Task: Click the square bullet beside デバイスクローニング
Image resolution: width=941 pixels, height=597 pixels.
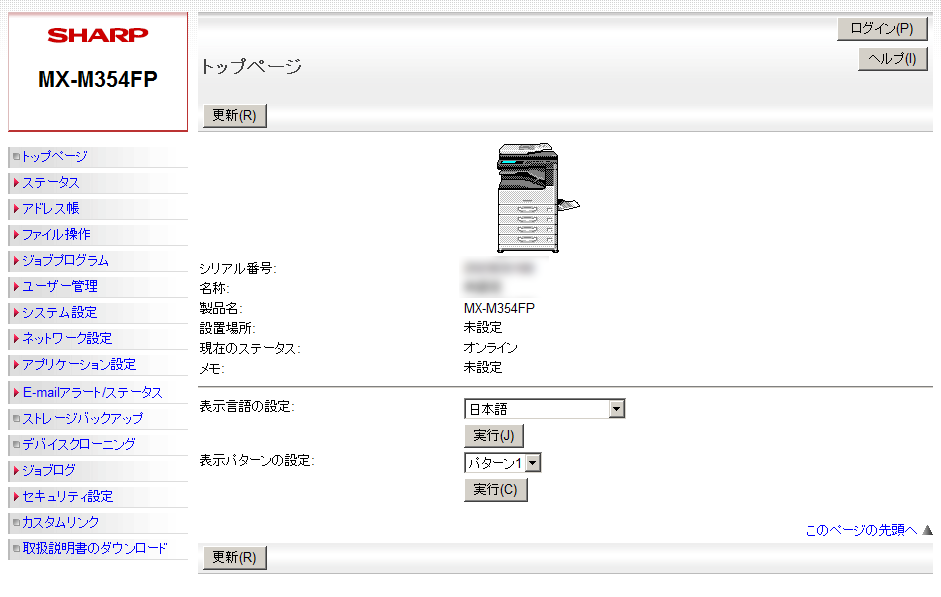Action: tap(17, 445)
